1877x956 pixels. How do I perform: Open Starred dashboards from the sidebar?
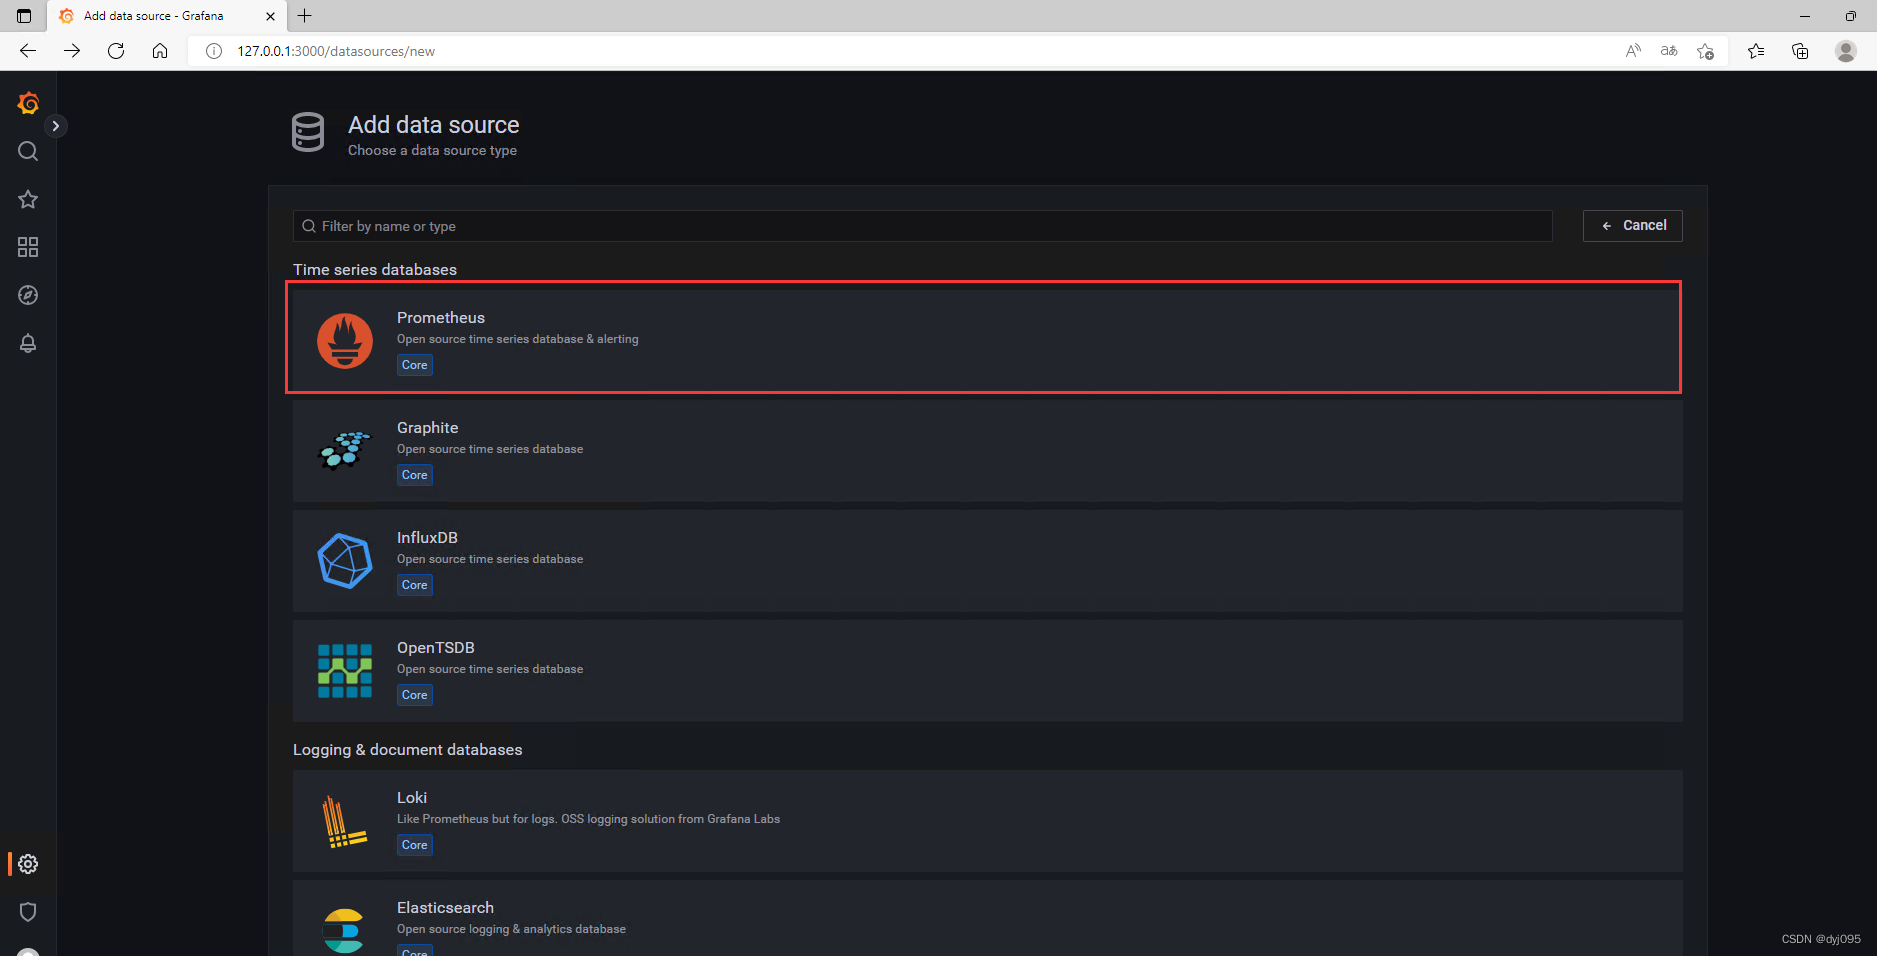coord(28,199)
